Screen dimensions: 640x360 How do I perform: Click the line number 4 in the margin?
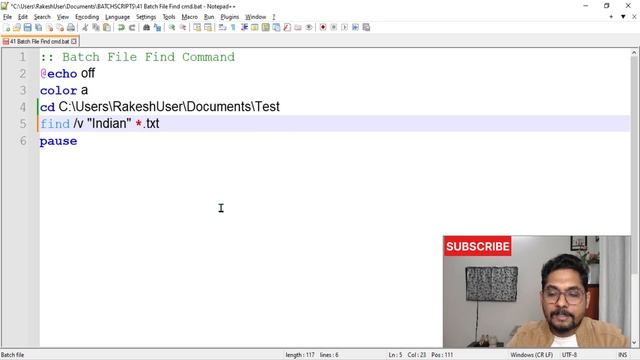[23, 107]
